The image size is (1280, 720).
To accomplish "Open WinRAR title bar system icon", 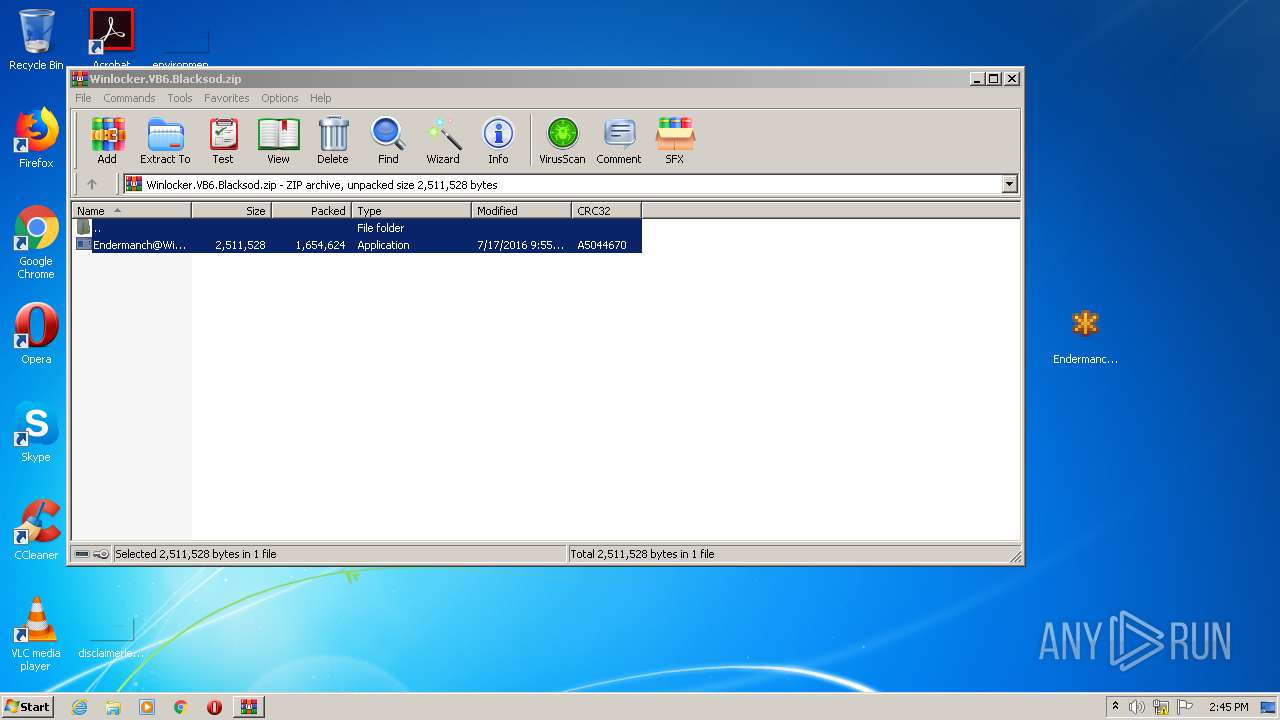I will click(x=79, y=78).
